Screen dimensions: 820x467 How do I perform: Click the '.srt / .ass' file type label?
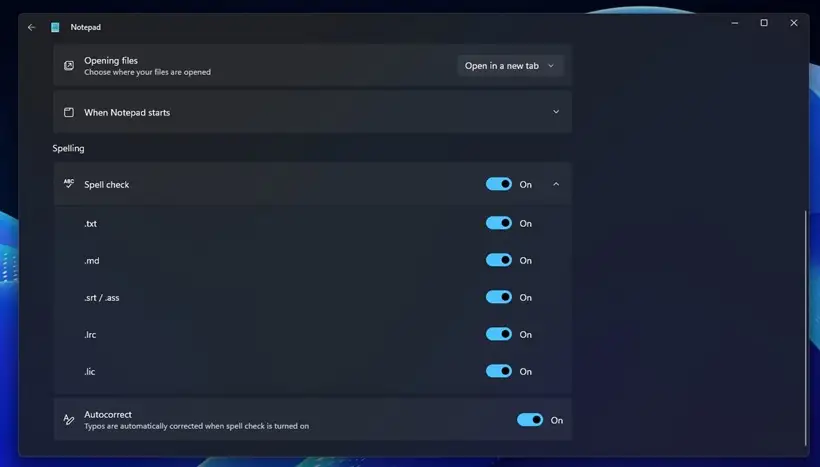point(101,298)
